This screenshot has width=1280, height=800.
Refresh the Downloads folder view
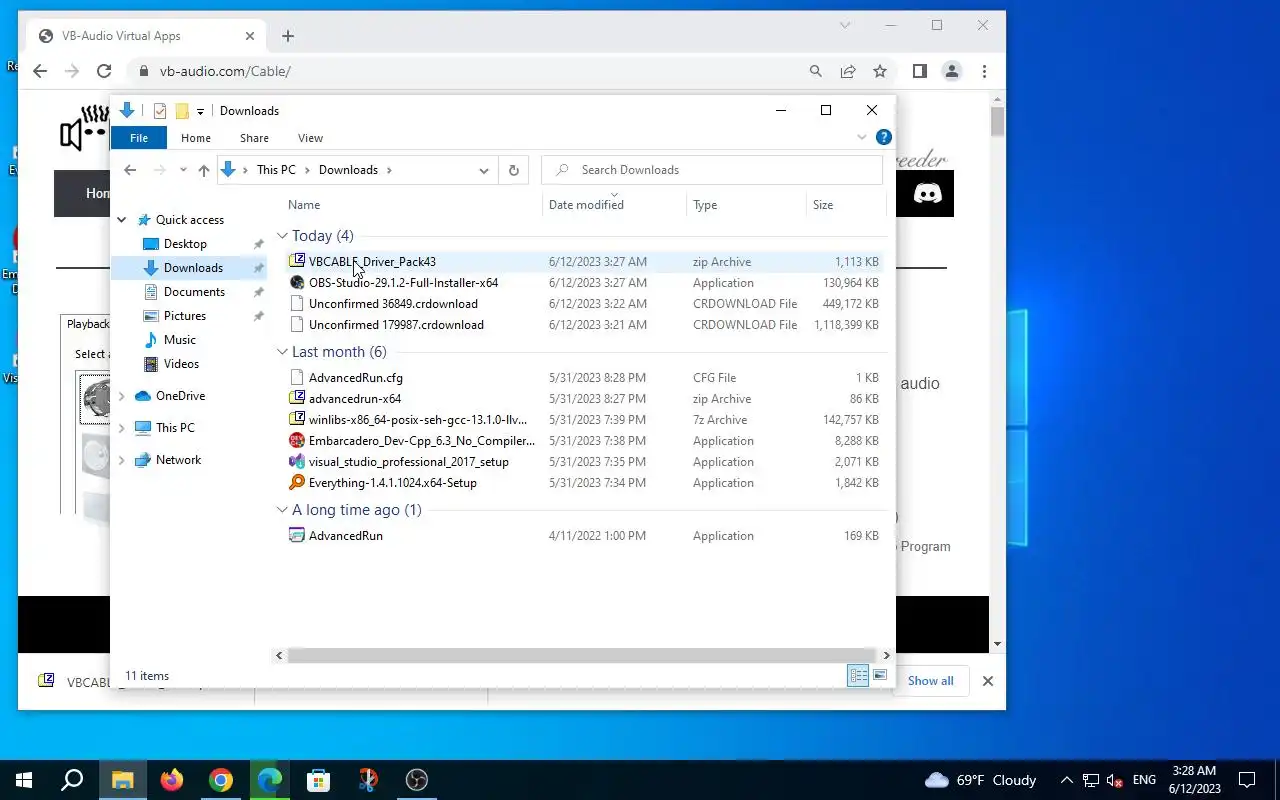point(513,170)
